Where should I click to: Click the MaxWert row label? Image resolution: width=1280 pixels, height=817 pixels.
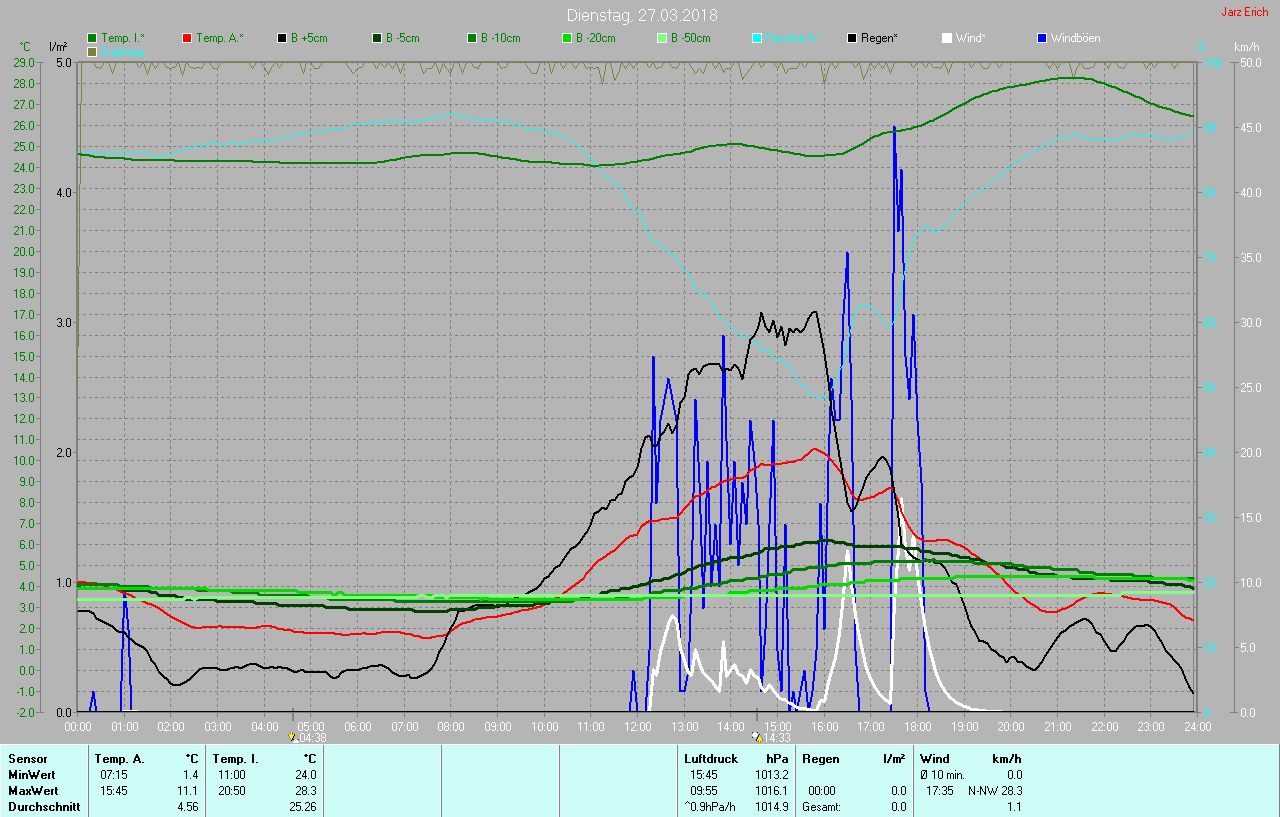31,791
